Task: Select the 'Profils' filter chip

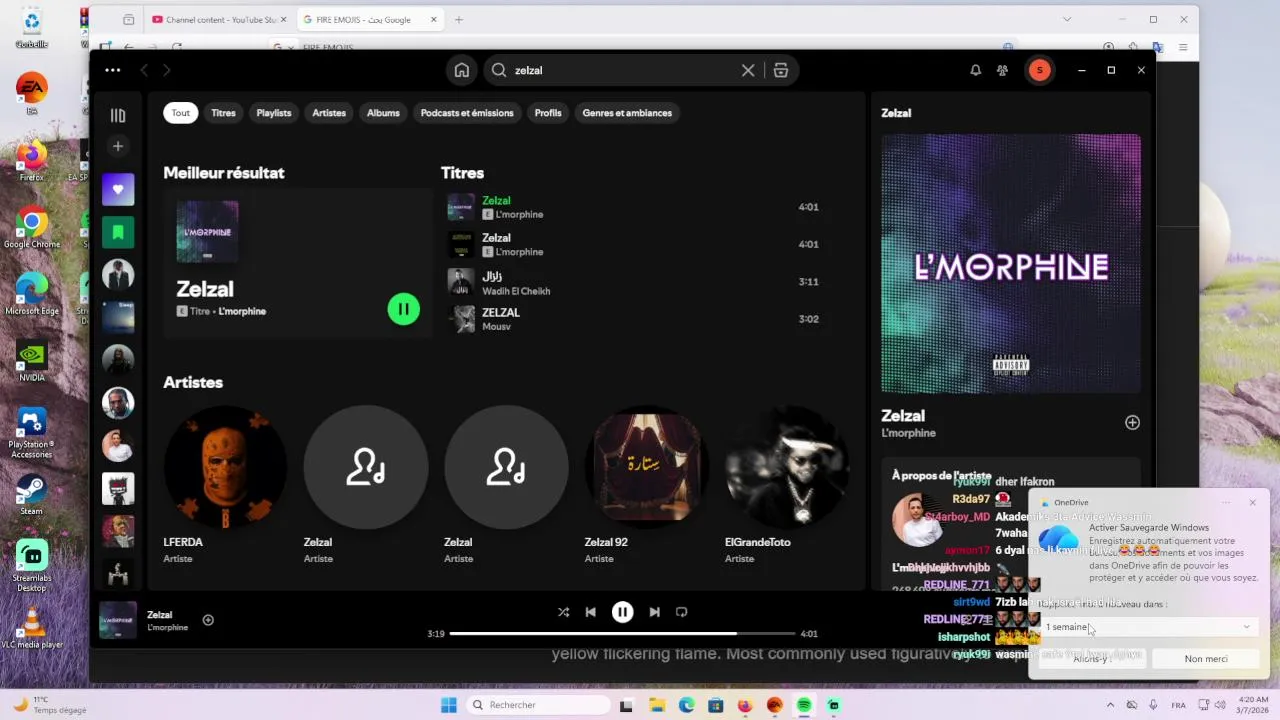Action: [548, 113]
